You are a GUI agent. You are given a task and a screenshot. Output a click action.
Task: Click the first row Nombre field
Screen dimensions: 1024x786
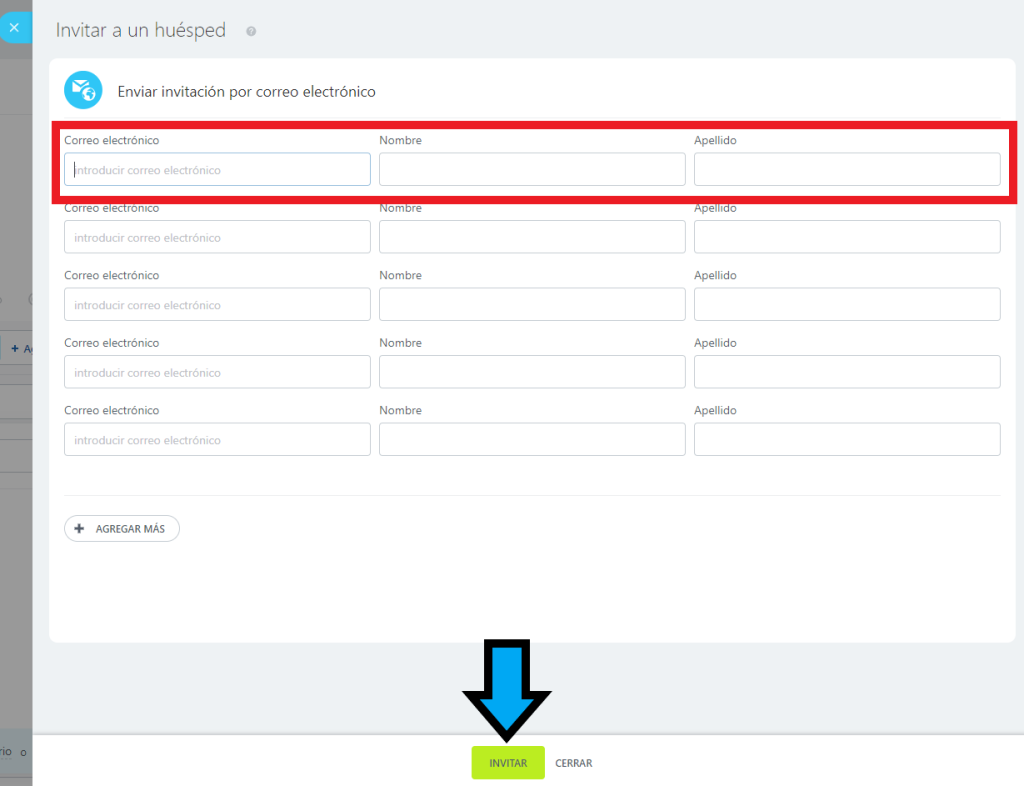point(532,170)
